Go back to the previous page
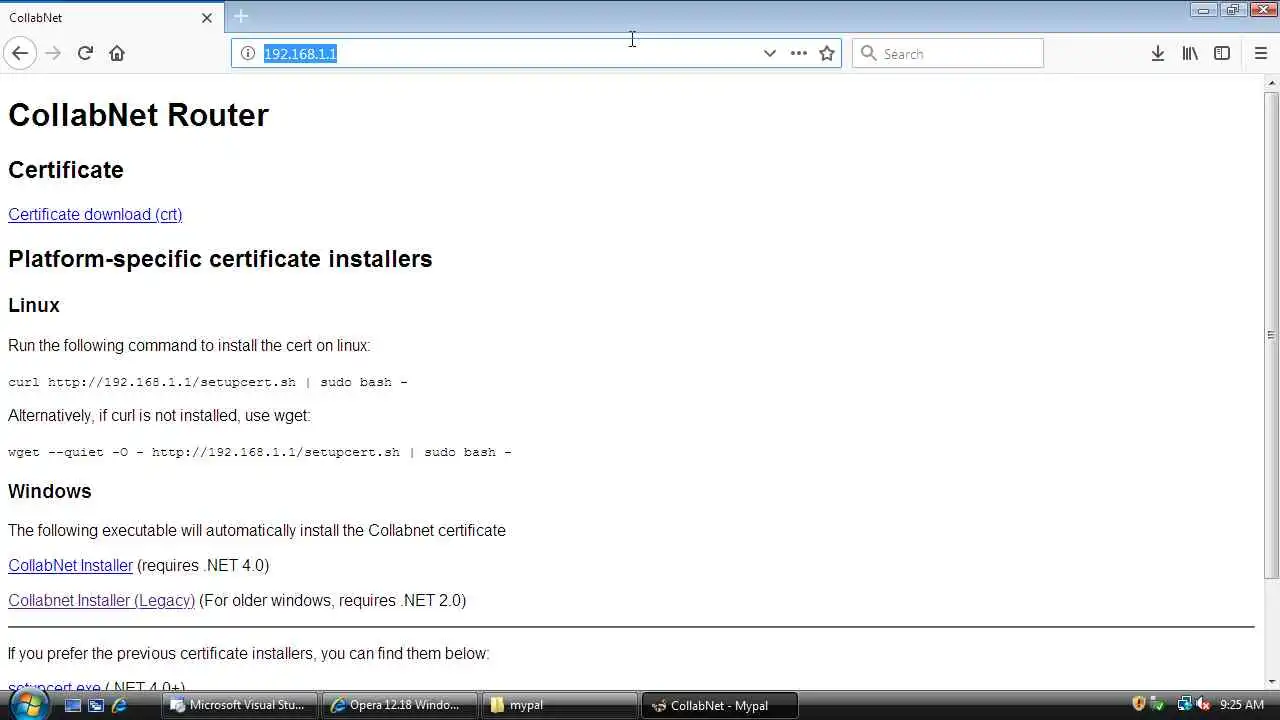 point(20,53)
